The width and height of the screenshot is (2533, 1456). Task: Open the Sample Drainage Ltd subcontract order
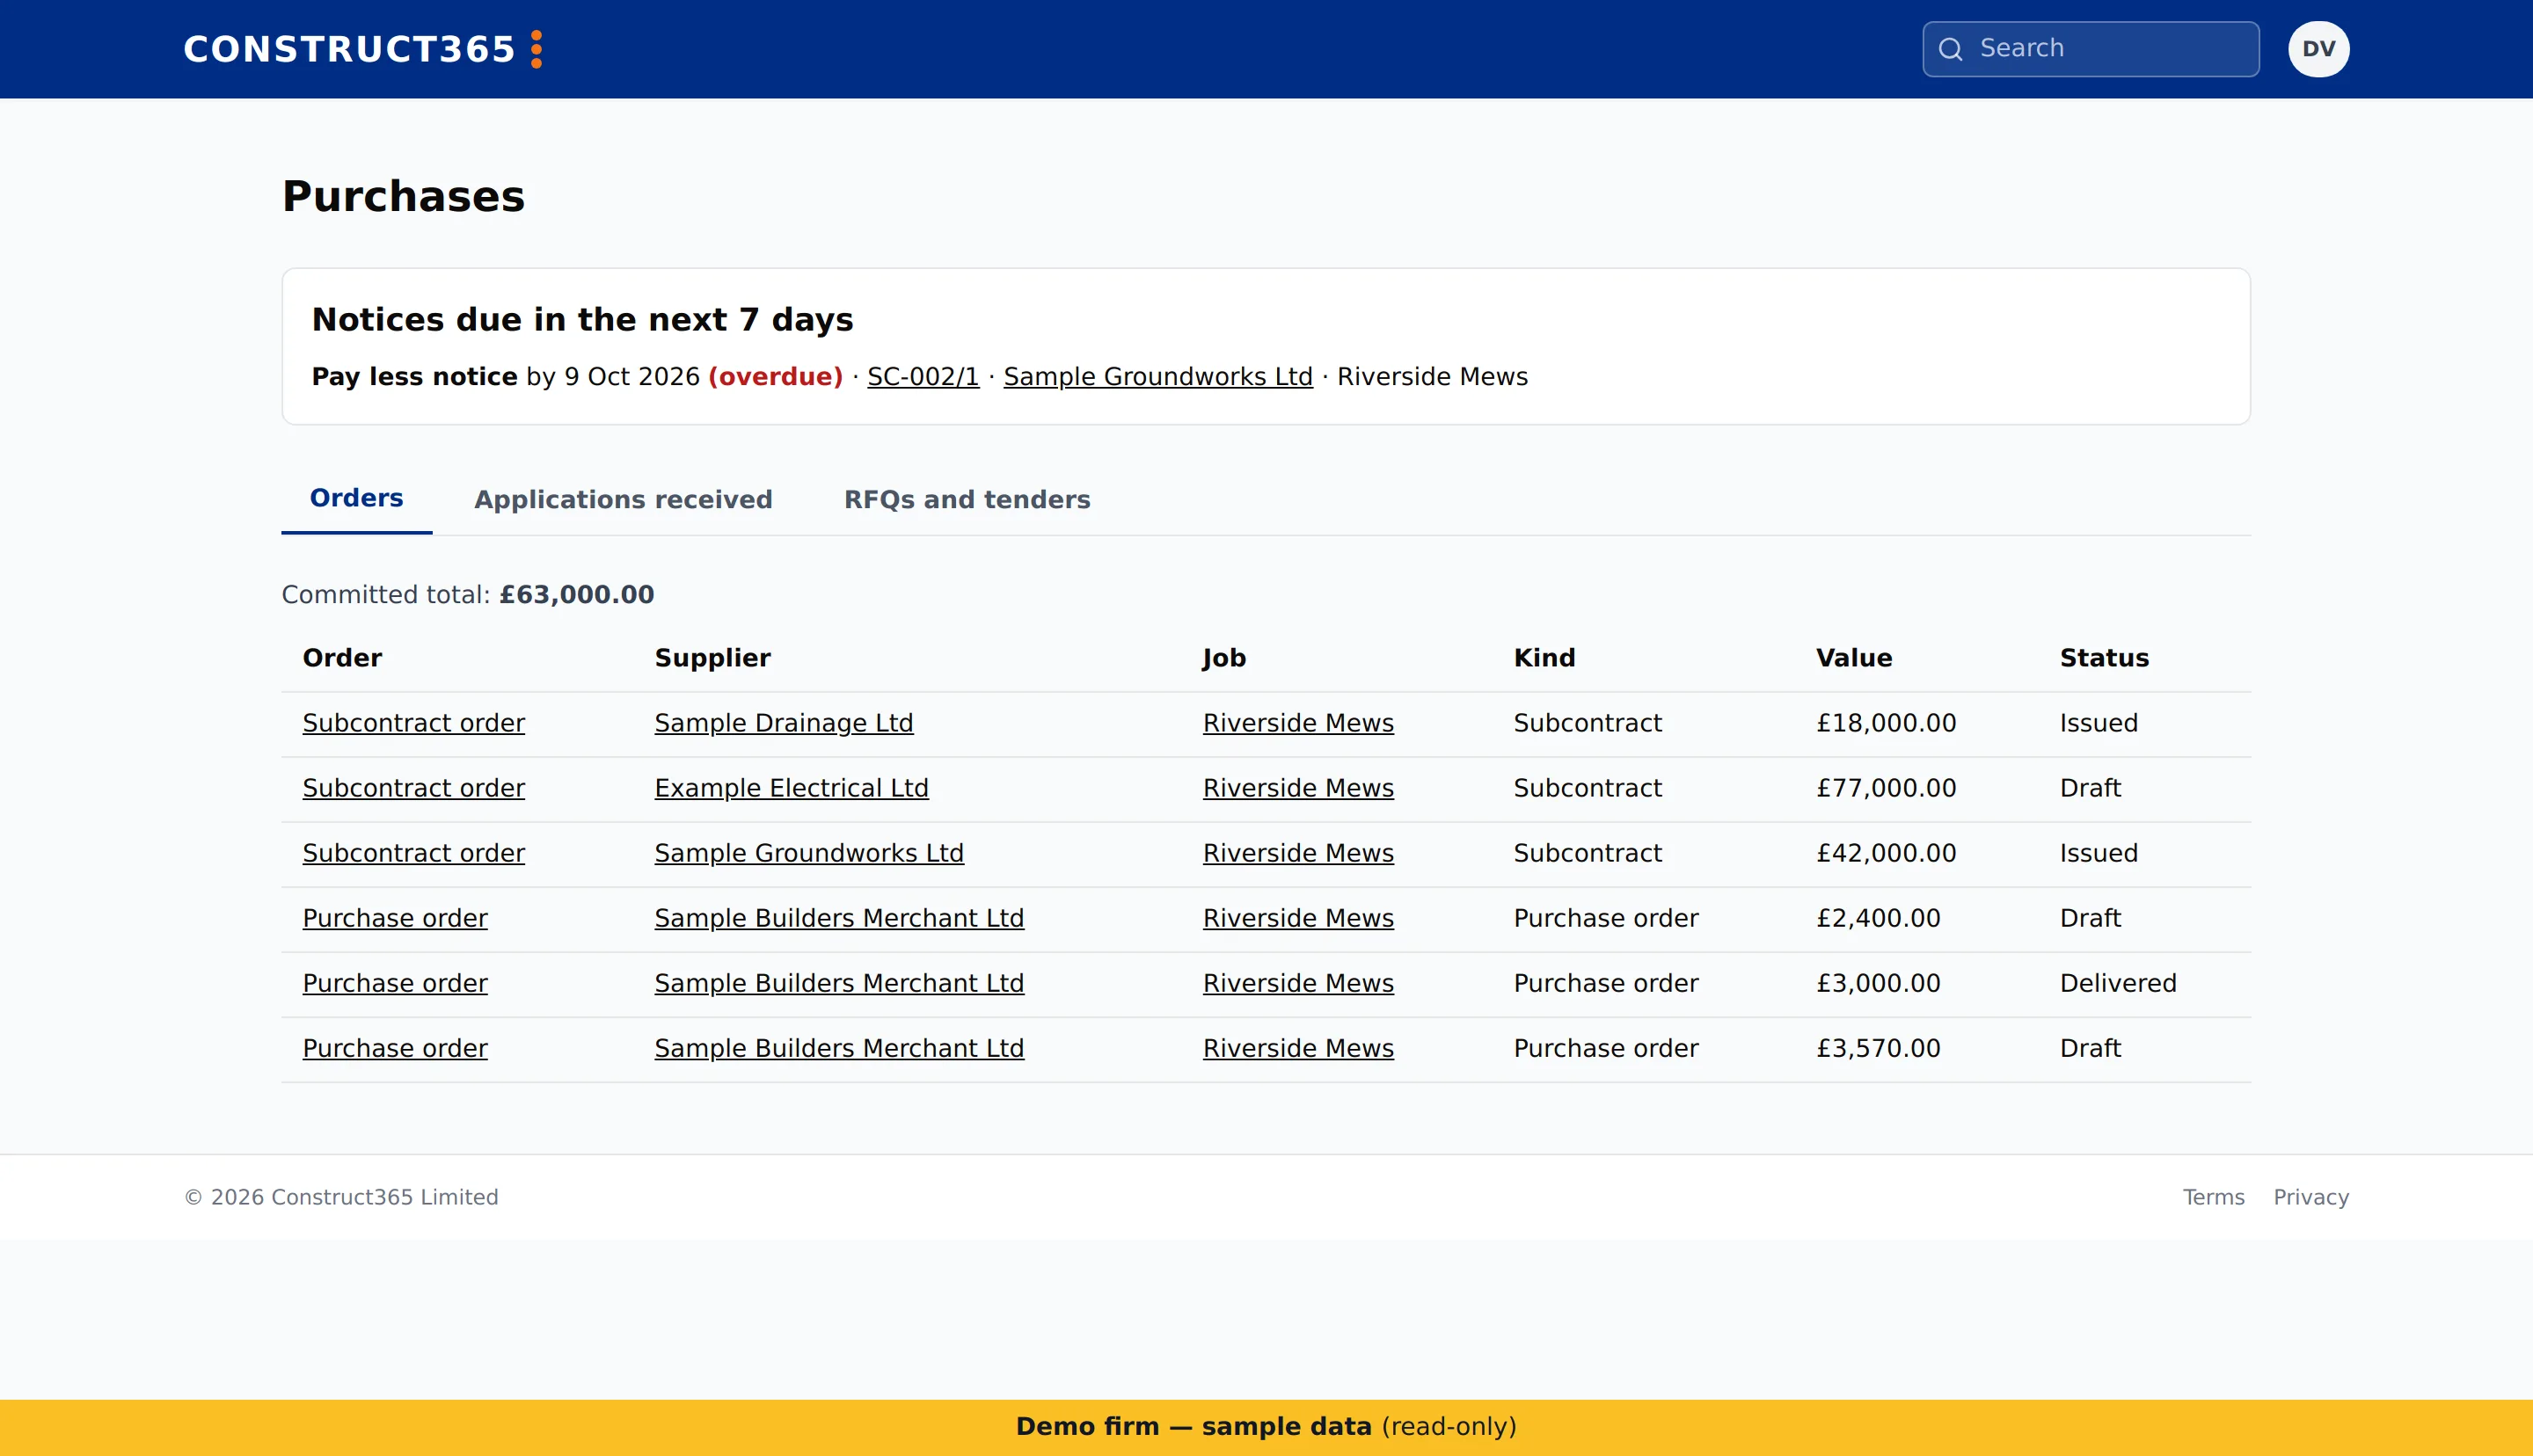pos(413,723)
